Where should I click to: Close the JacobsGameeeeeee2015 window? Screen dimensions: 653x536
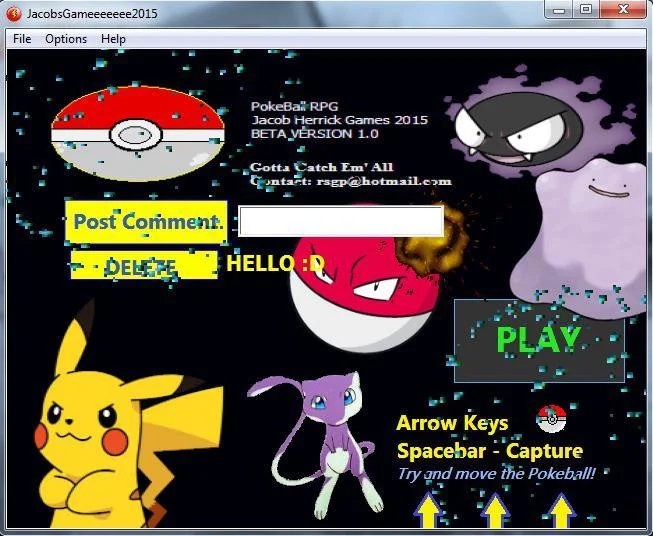pos(623,10)
